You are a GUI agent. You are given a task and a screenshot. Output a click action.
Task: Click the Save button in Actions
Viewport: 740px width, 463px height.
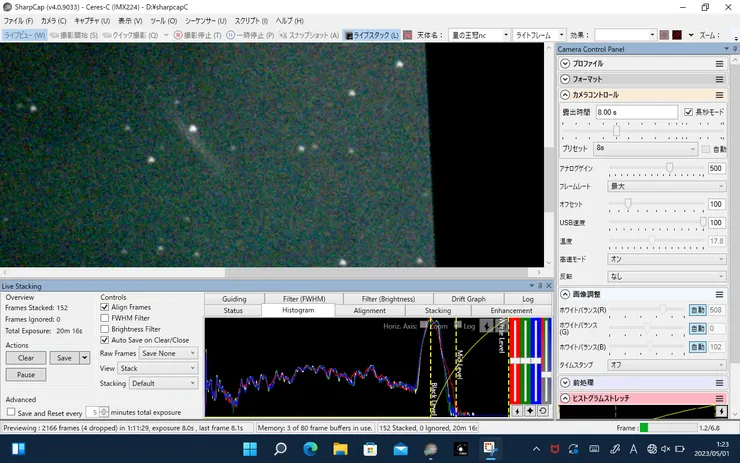point(65,358)
